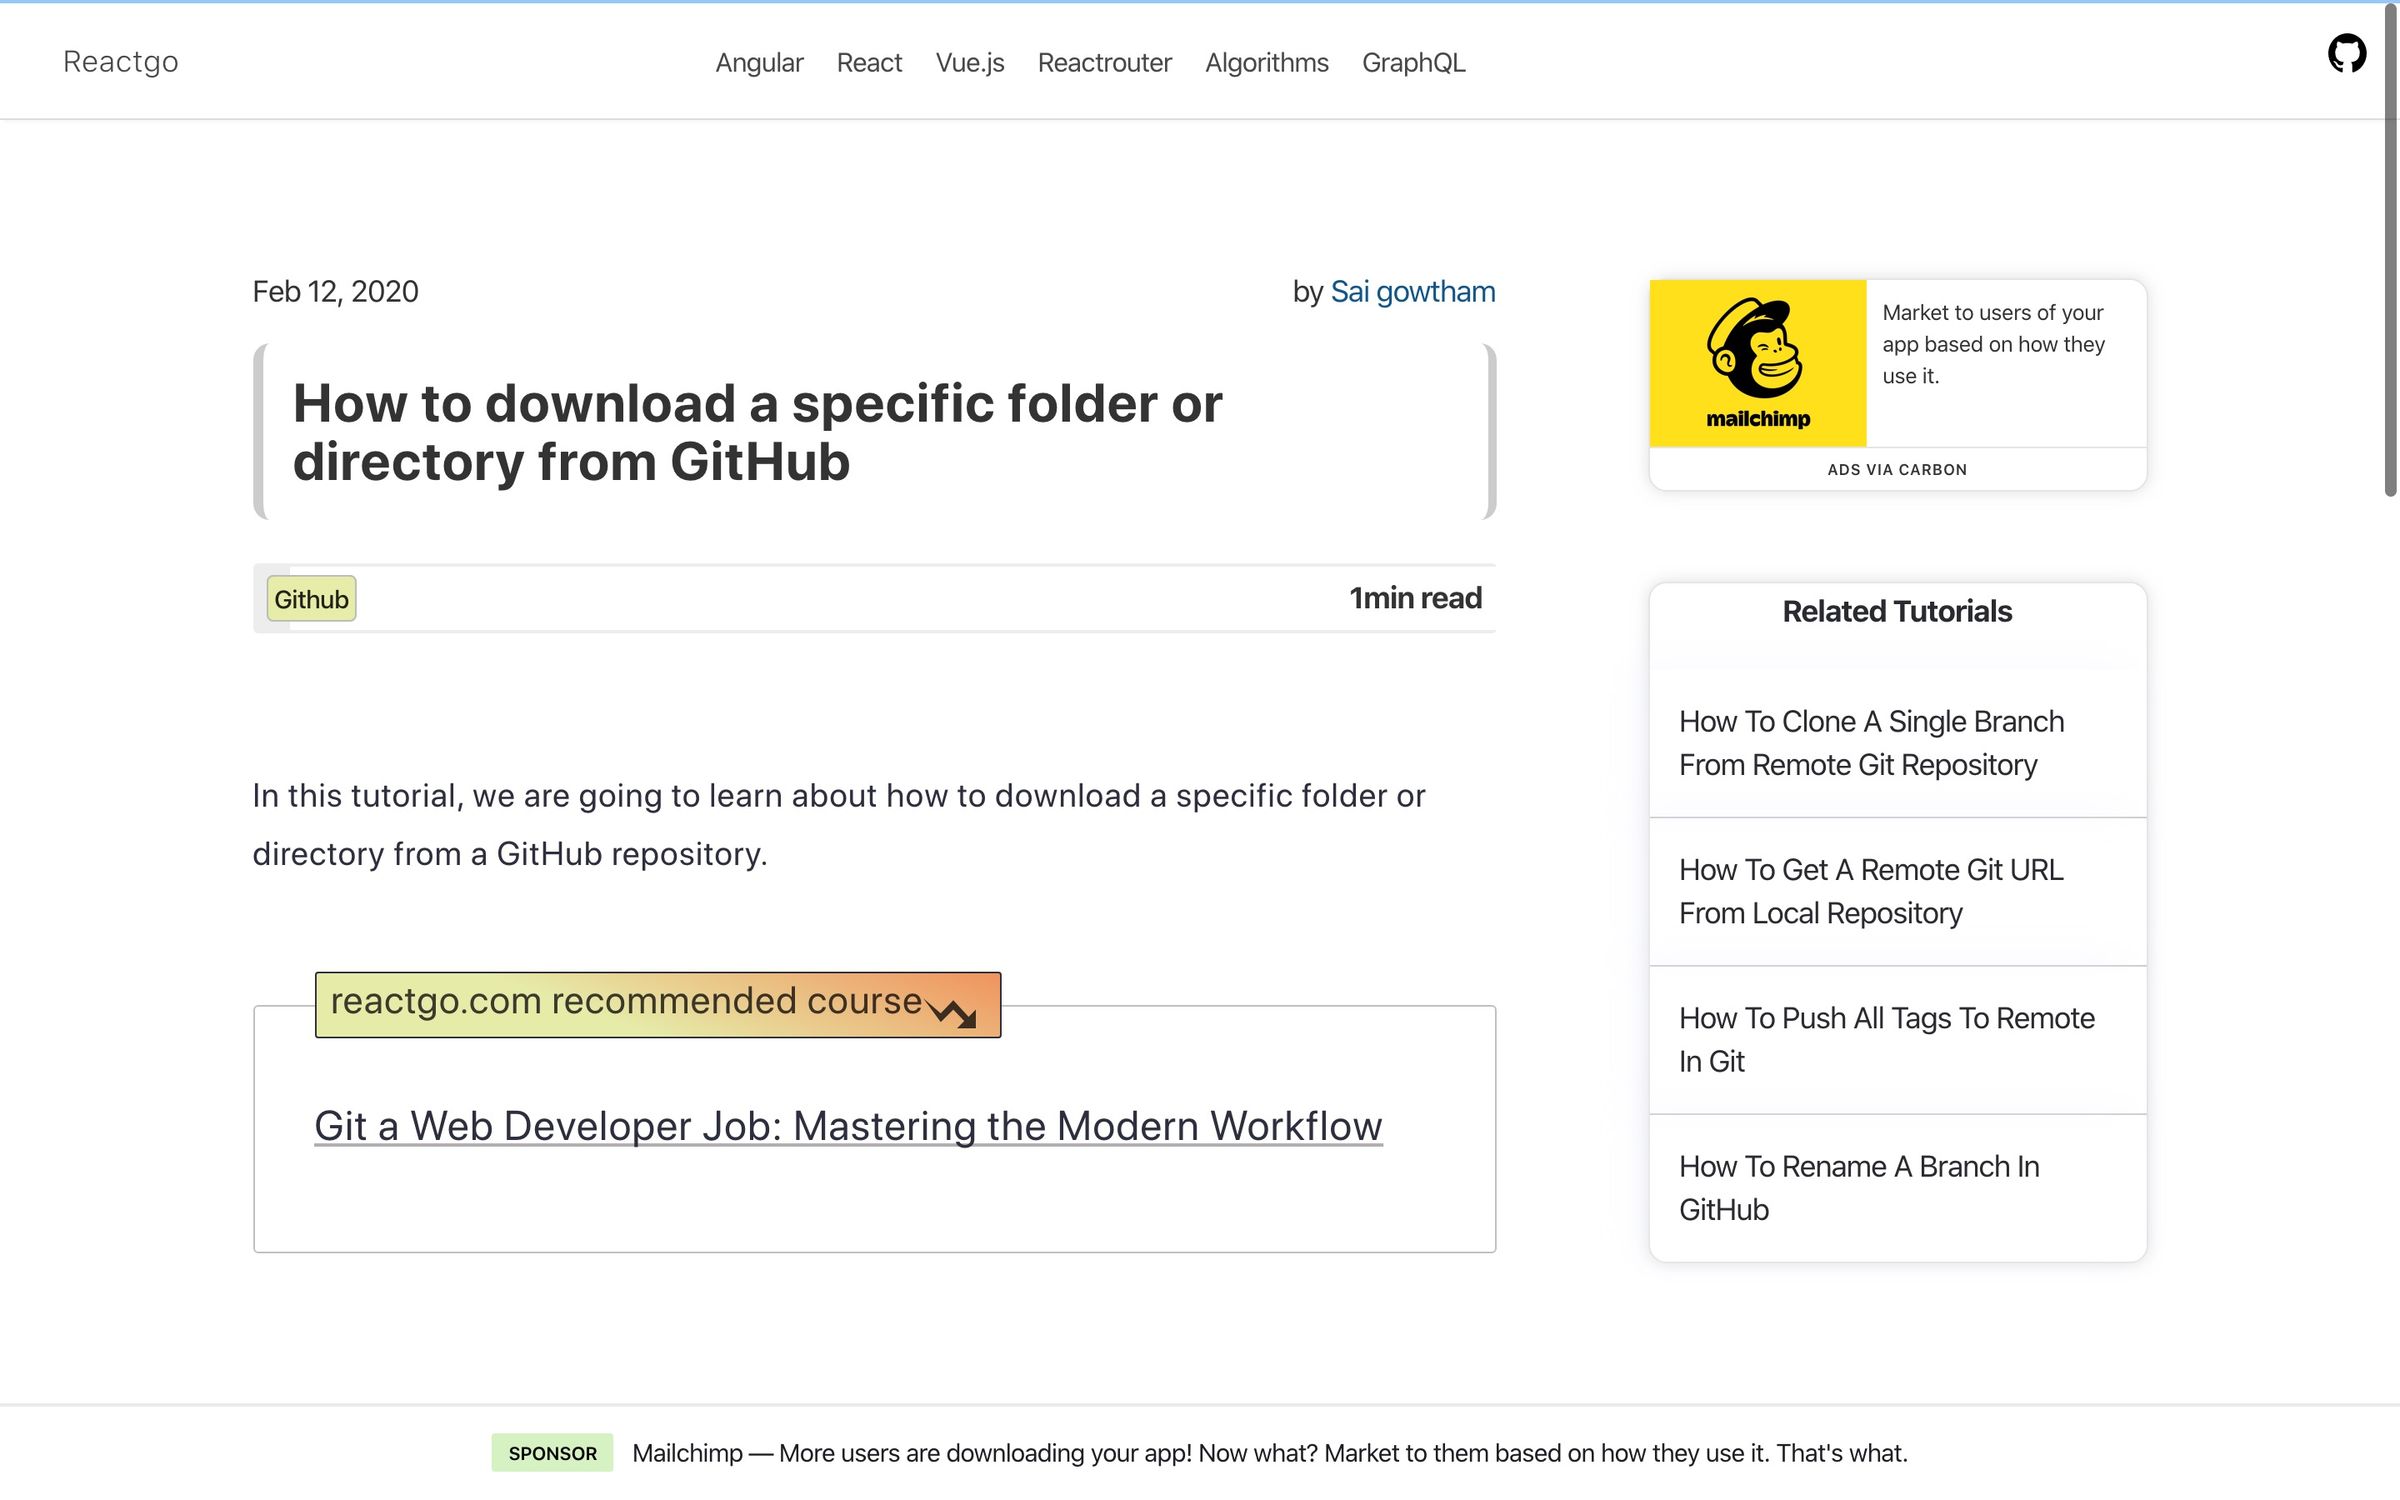Click the Reactgo site logo
Screen dimensions: 2400x1500
[121, 61]
